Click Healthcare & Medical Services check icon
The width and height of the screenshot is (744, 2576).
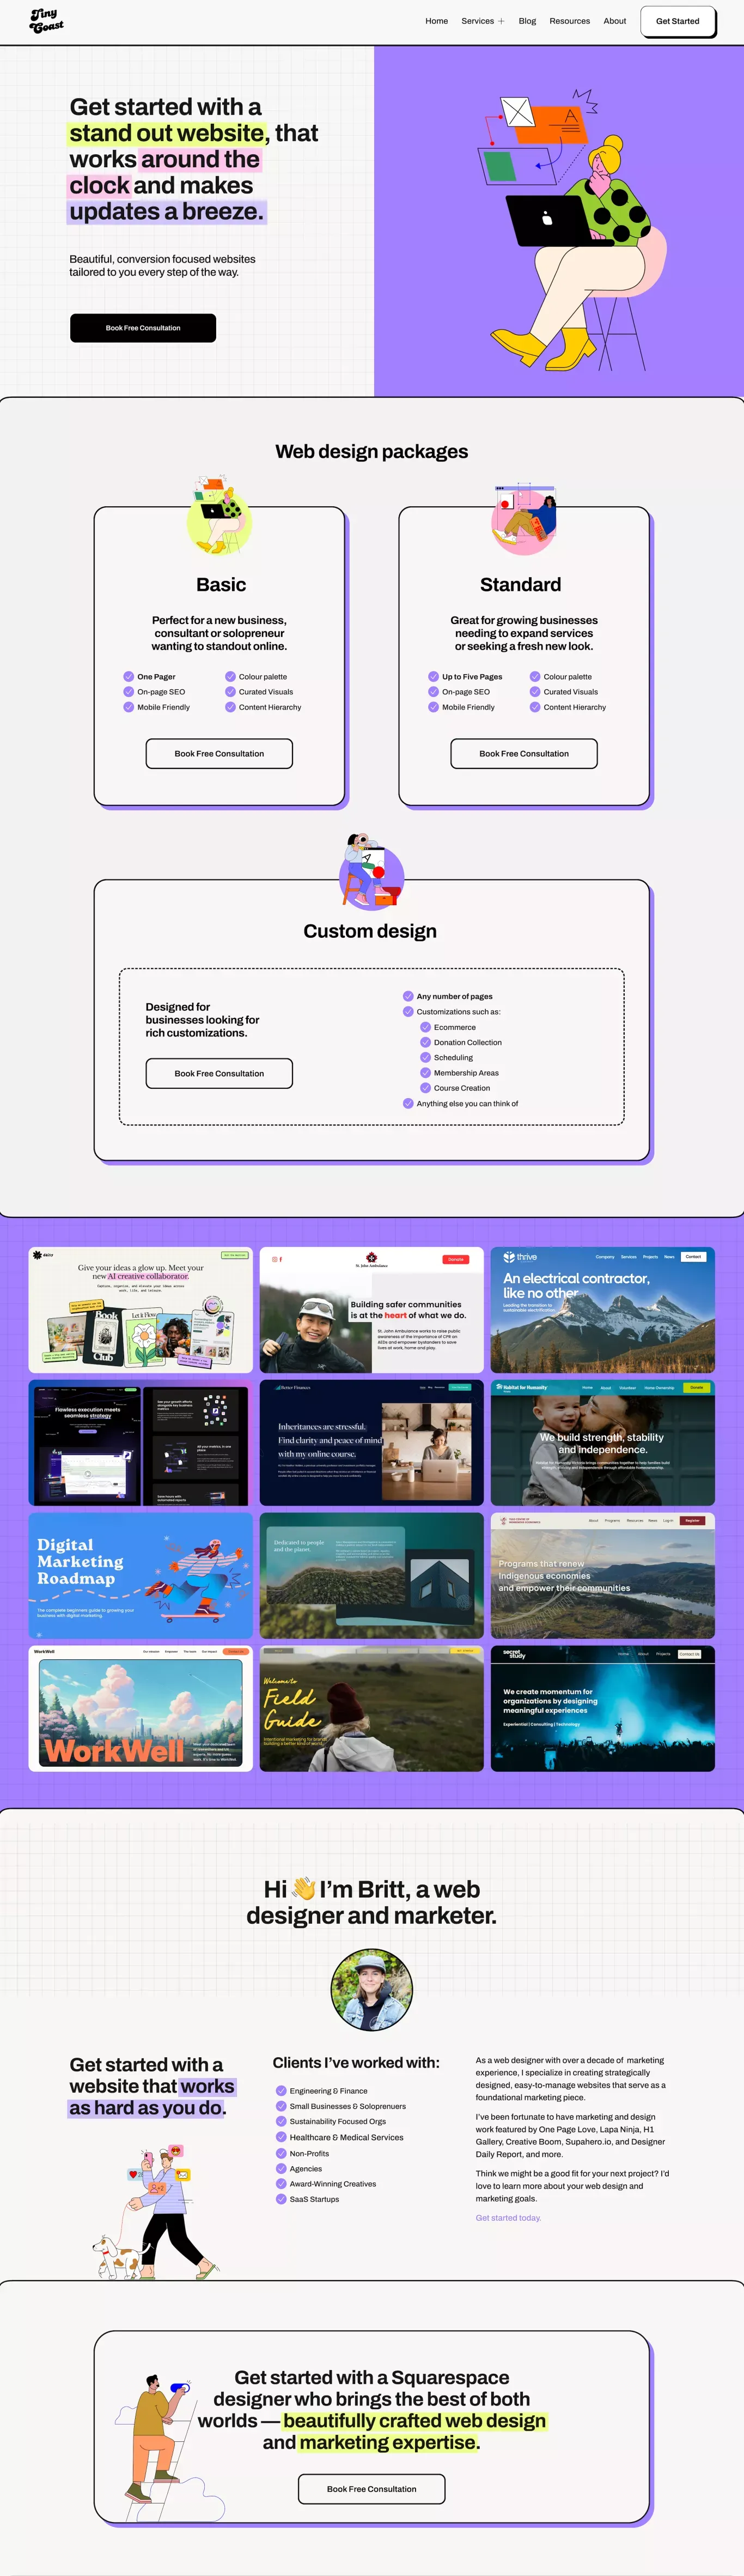click(281, 2137)
